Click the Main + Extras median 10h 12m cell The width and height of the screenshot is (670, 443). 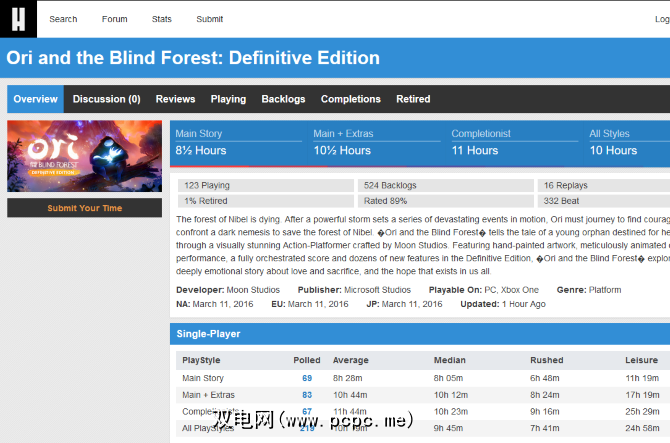[451, 395]
